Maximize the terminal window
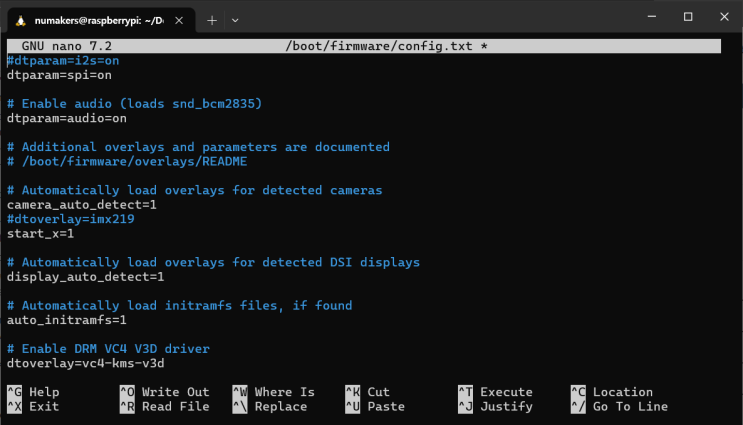The height and width of the screenshot is (425, 743). (688, 17)
